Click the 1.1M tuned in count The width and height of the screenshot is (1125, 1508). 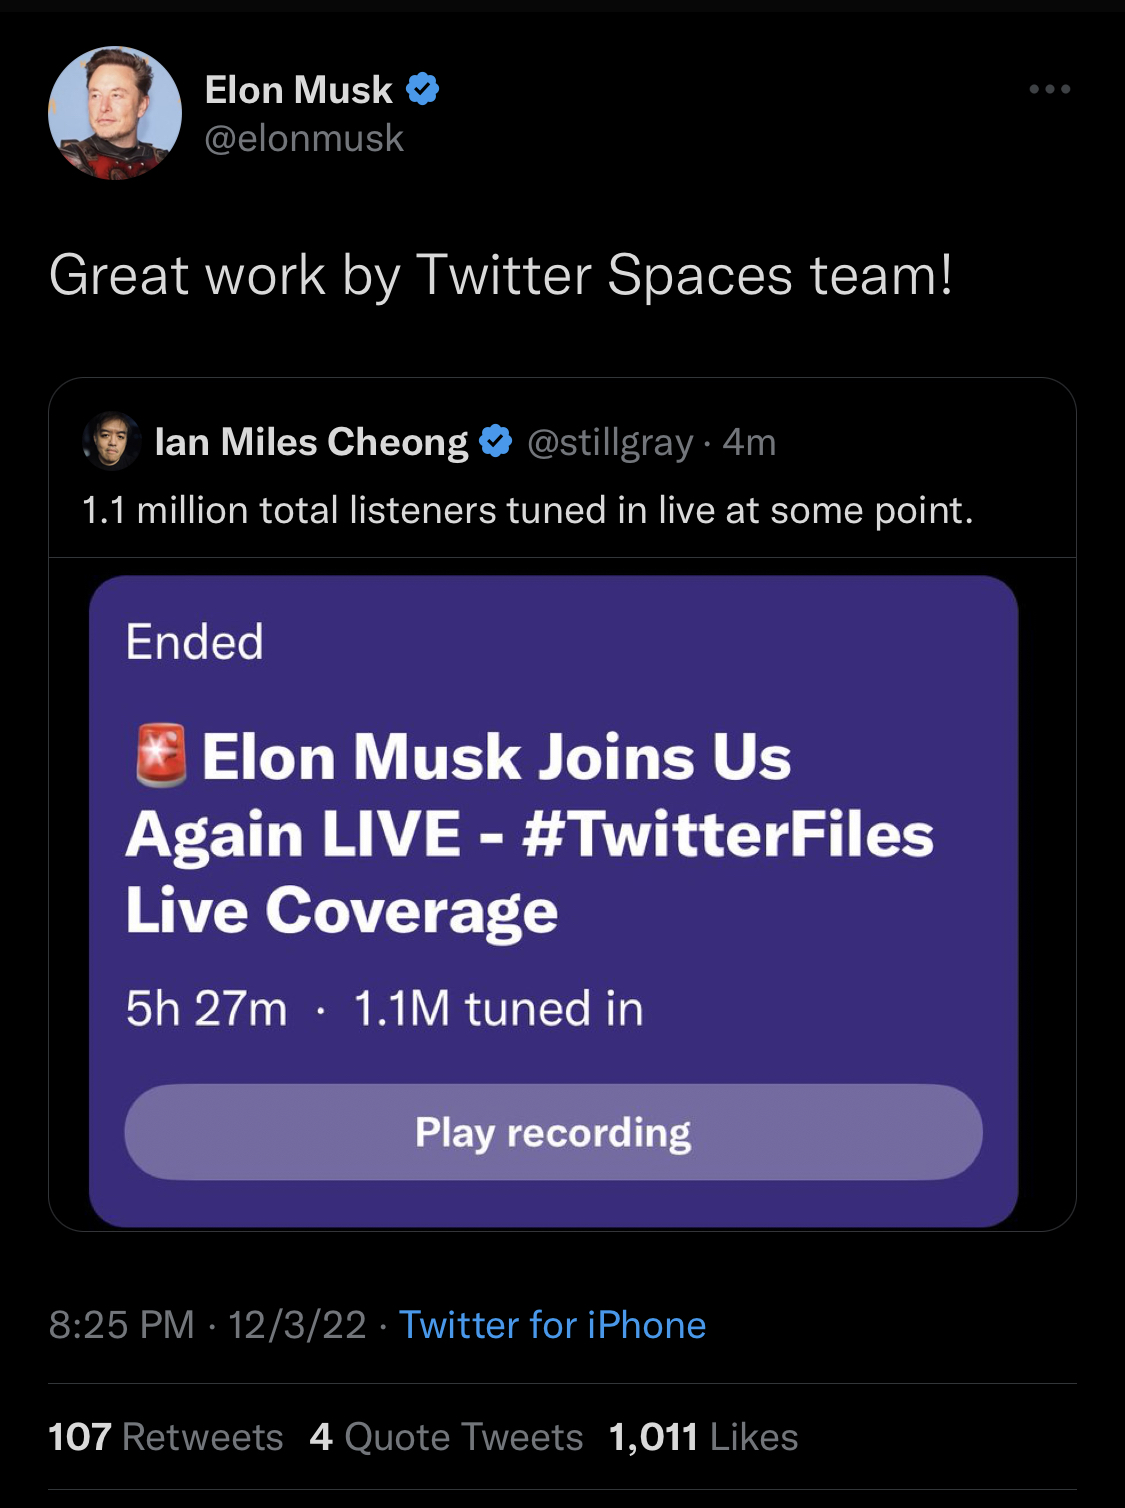[x=498, y=1008]
